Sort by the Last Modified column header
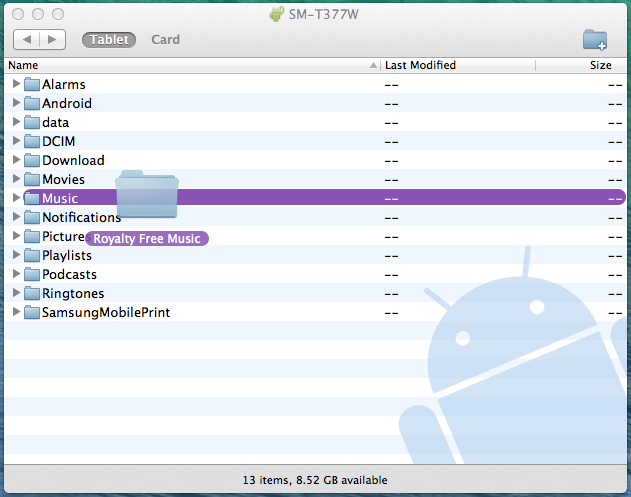Viewport: 631px width, 497px height. 458,65
